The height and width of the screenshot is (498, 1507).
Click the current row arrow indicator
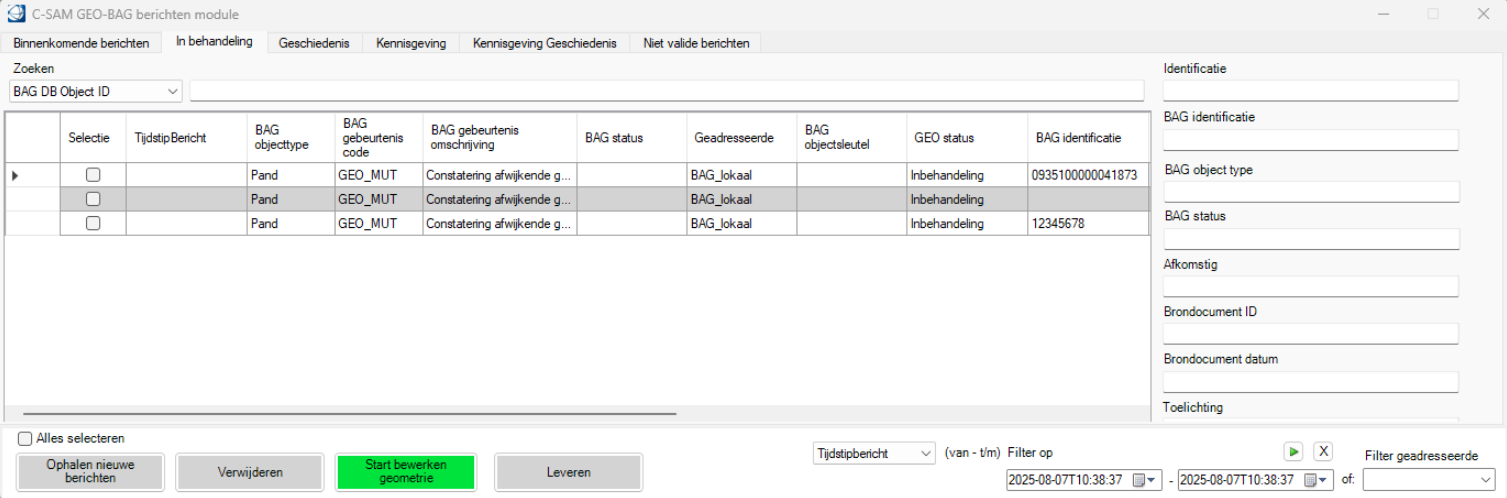coord(14,175)
